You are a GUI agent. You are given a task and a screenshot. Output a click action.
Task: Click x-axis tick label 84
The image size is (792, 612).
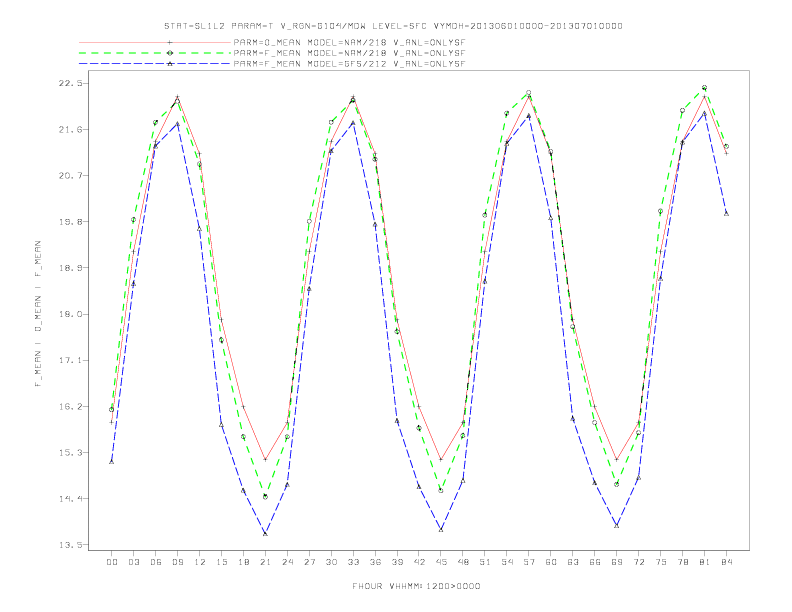point(727,562)
